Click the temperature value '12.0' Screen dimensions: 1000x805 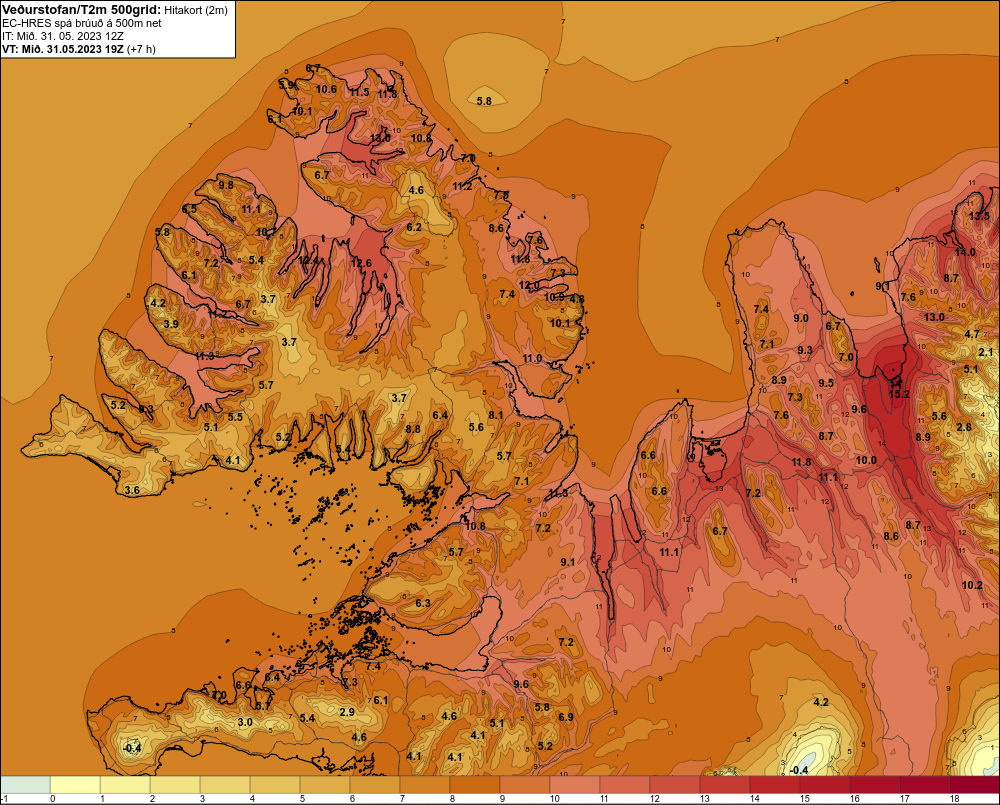tap(529, 284)
